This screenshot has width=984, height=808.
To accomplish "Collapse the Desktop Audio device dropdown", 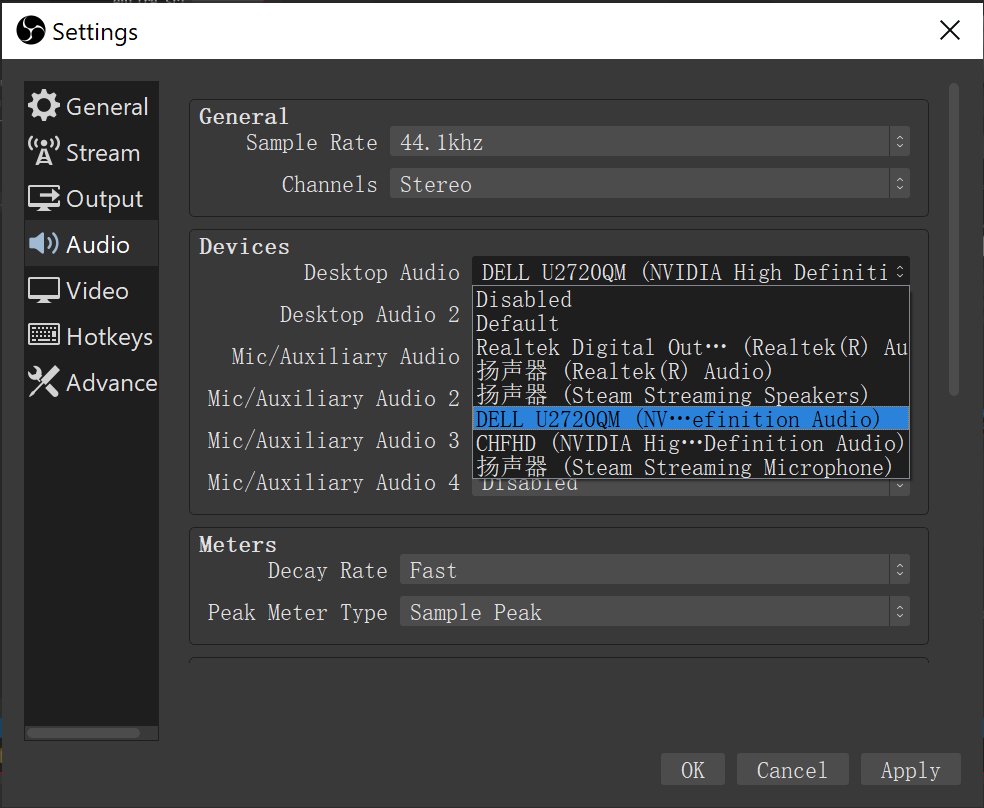I will point(690,272).
